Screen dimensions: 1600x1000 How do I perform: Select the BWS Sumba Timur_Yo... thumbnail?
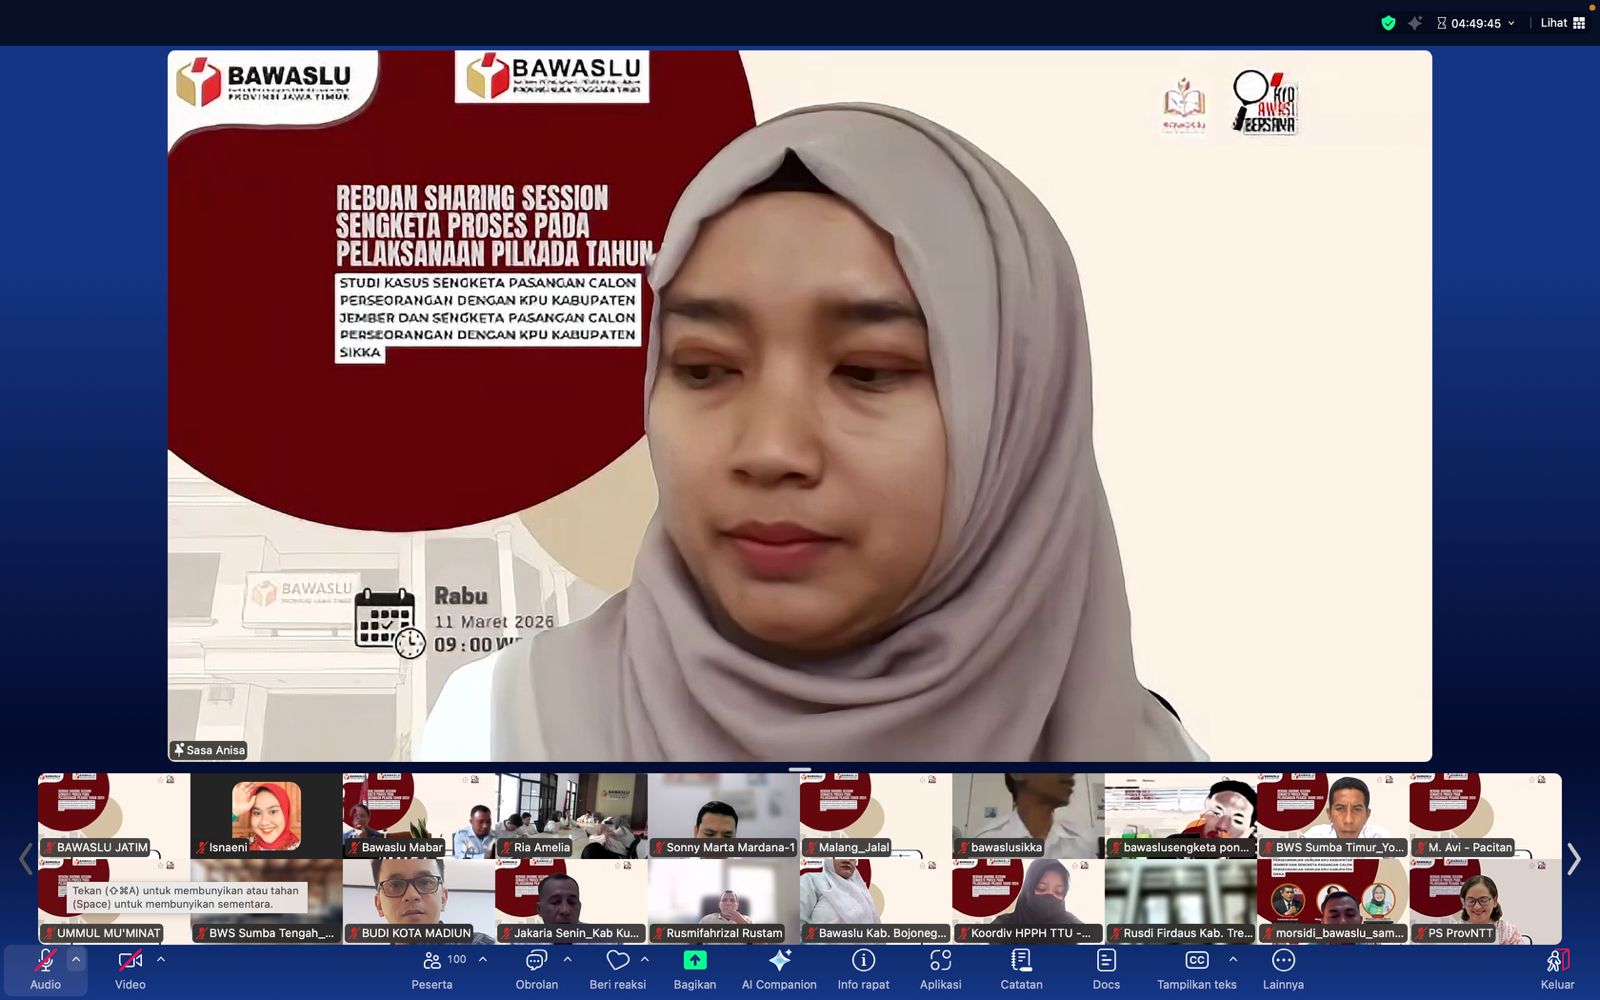(x=1333, y=815)
